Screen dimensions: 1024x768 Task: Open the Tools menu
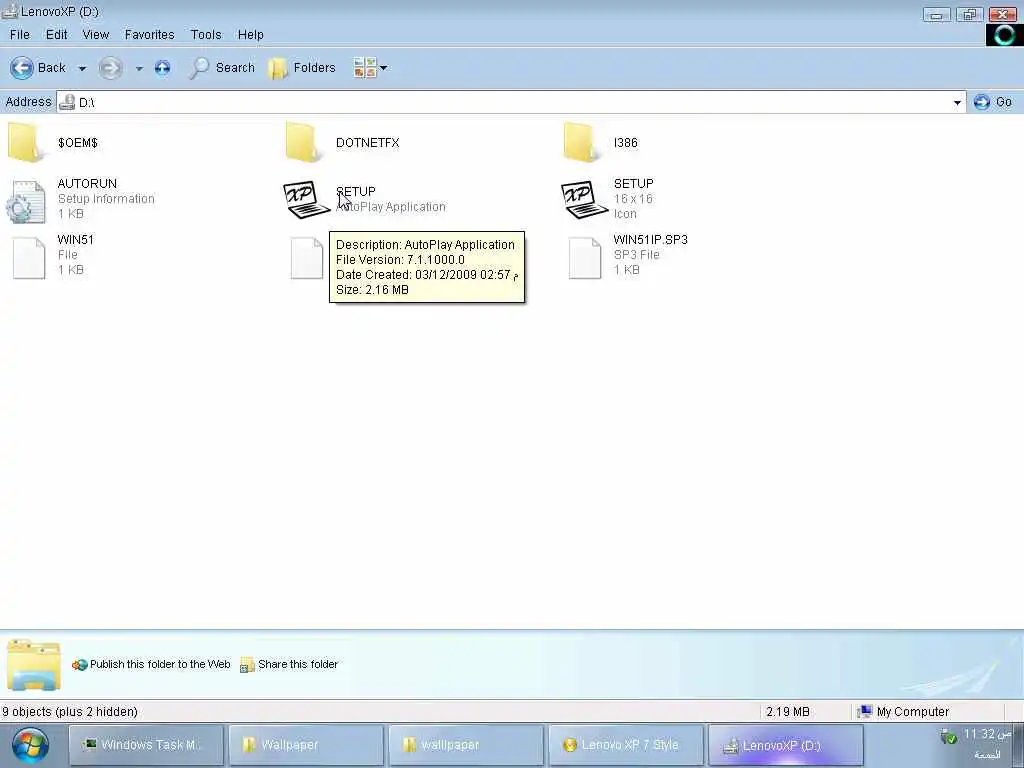click(206, 35)
